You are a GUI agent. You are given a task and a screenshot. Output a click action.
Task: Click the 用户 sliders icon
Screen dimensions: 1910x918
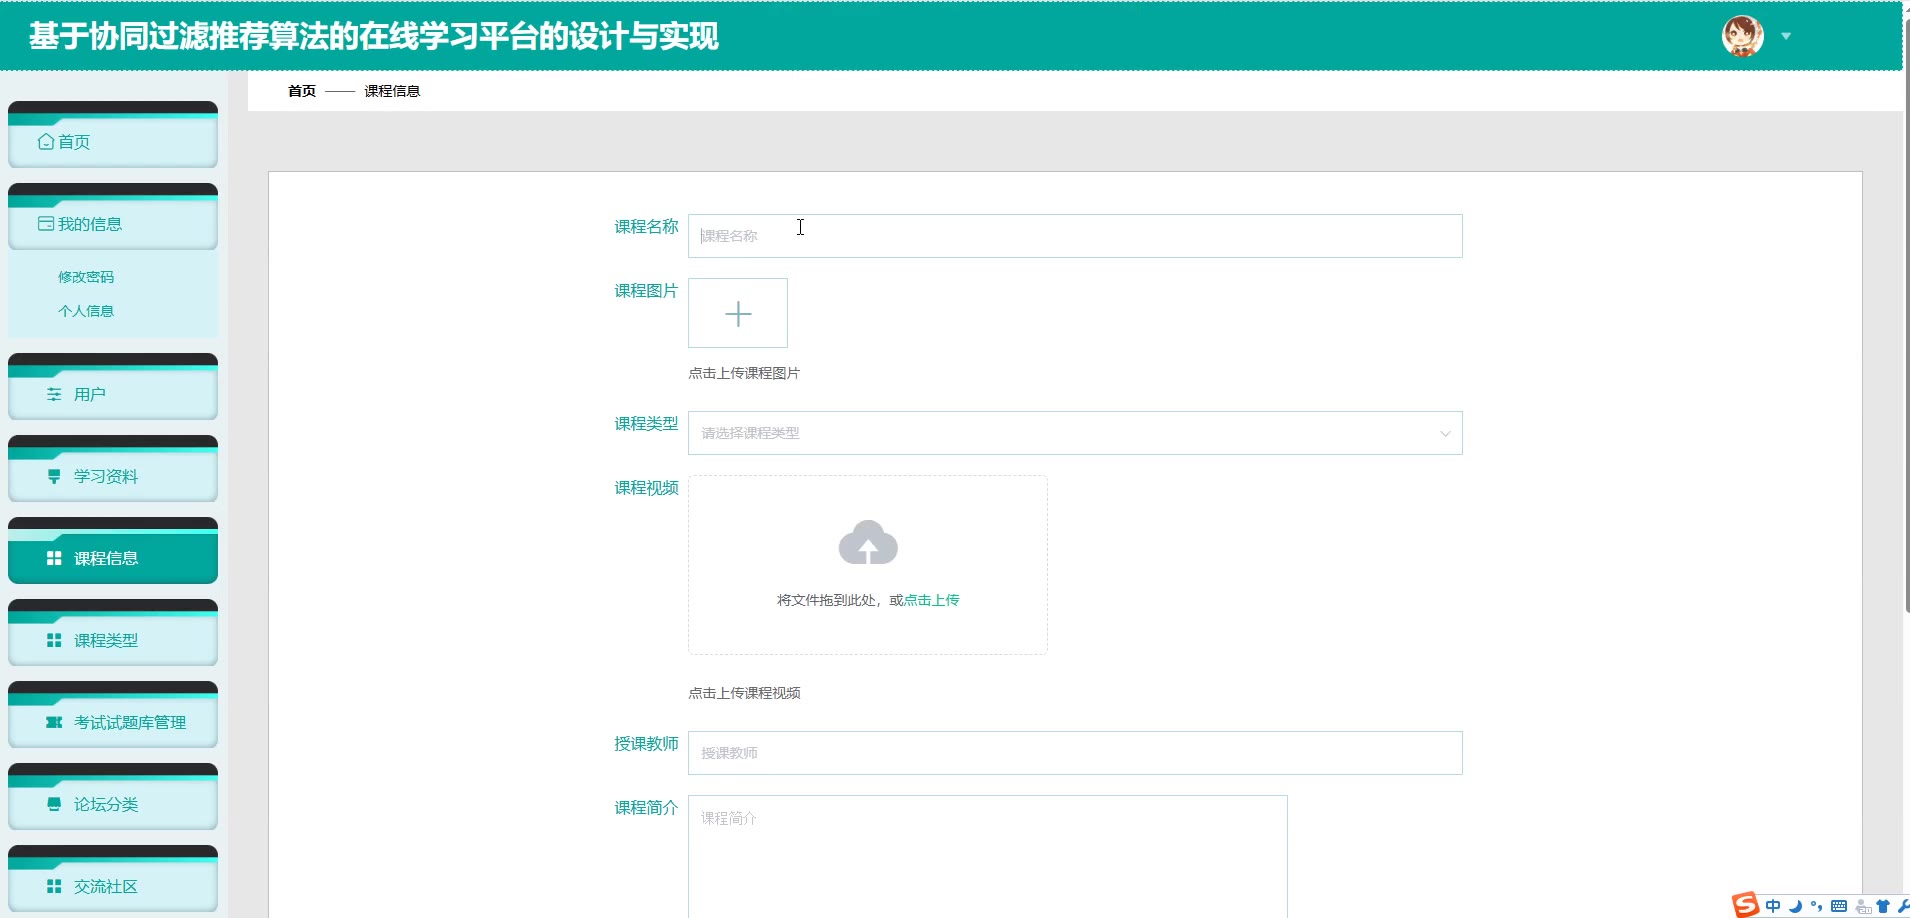coord(54,395)
